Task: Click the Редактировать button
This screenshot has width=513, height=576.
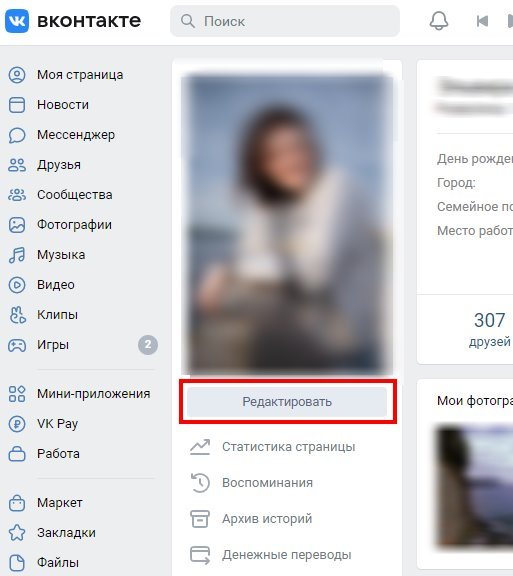Action: point(287,402)
